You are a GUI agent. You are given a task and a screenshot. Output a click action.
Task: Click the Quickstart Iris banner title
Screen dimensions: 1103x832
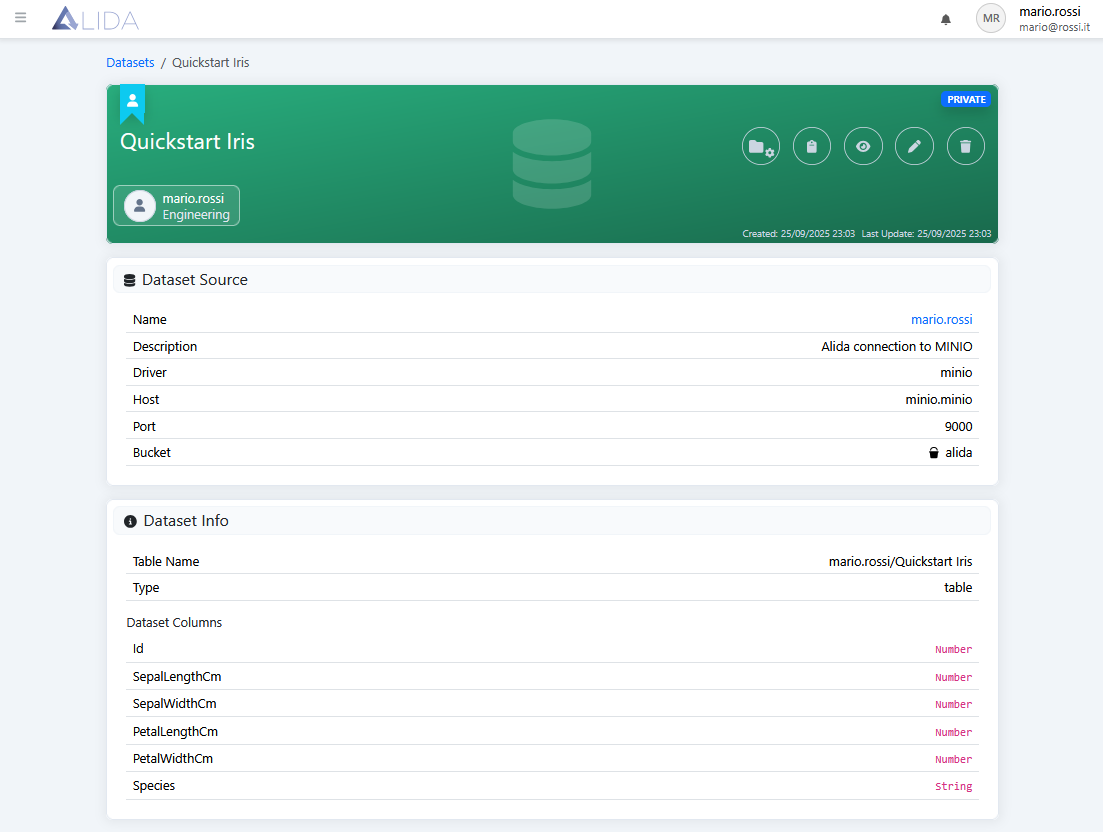187,141
